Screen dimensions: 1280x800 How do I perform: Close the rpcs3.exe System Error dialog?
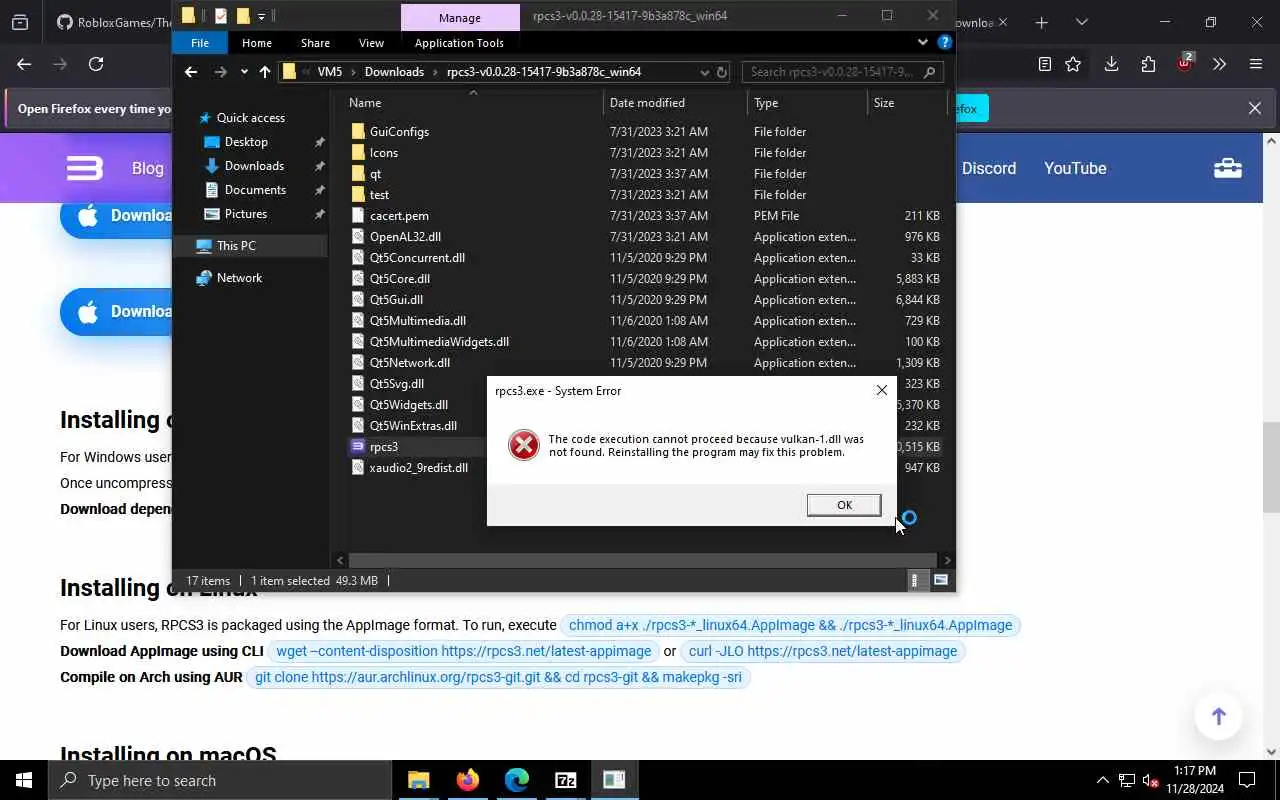pyautogui.click(x=881, y=390)
